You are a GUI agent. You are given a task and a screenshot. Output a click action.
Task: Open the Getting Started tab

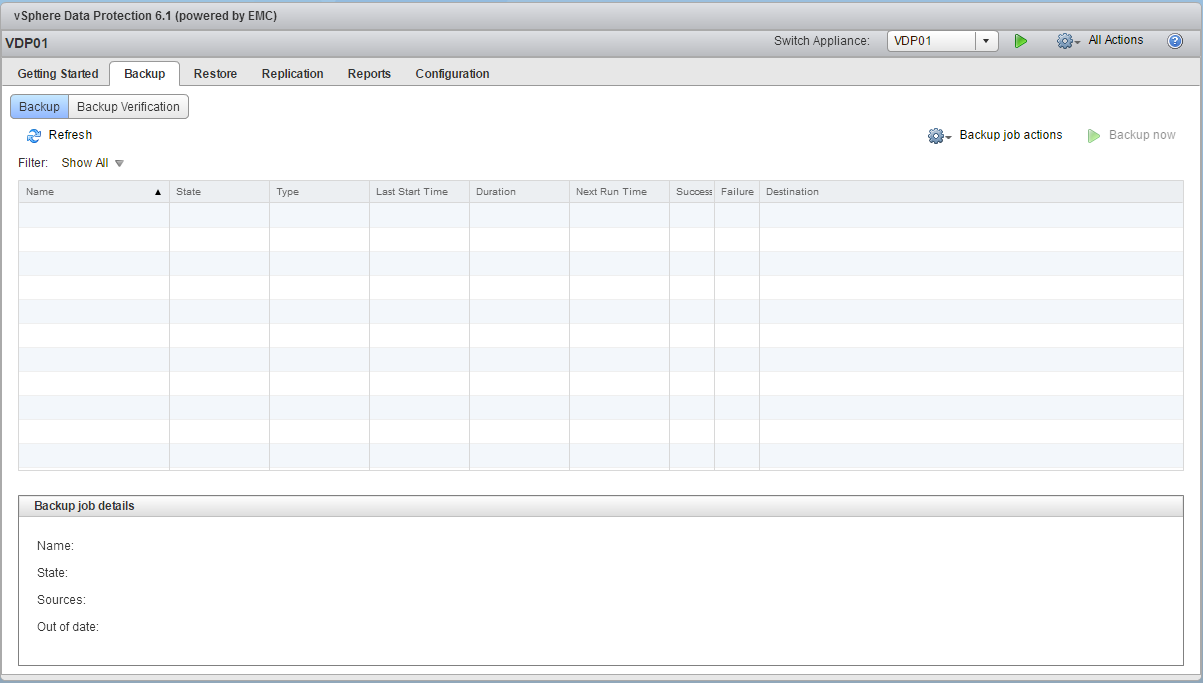(58, 74)
